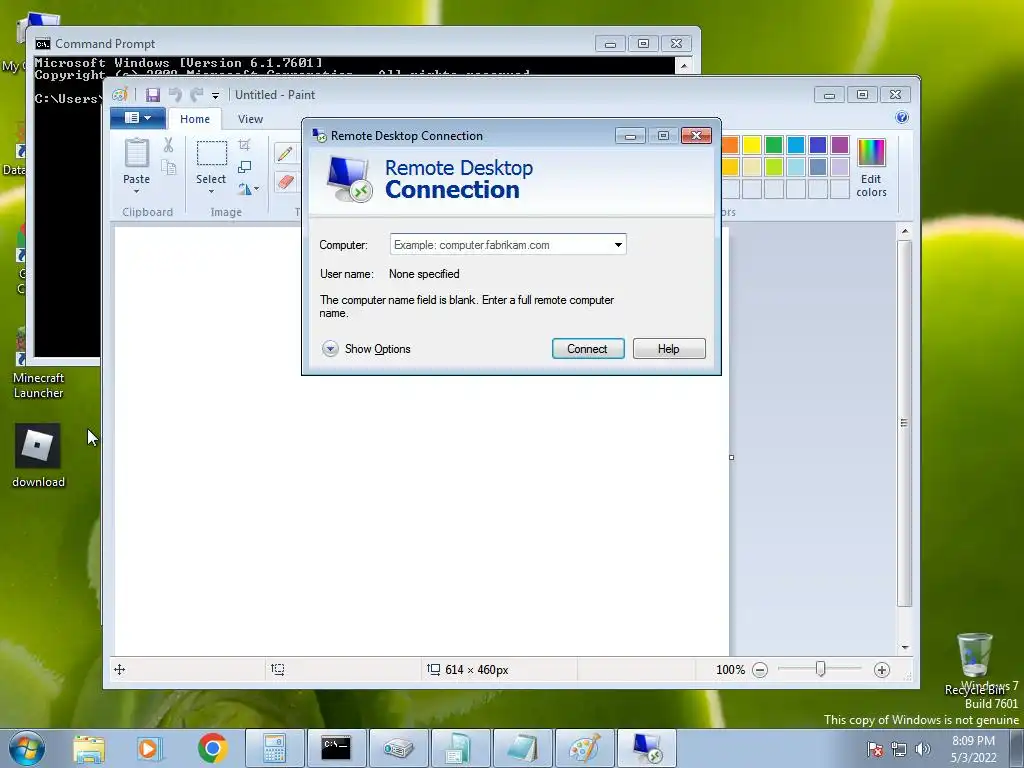Click the Help button in Remote Desktop

pos(669,349)
